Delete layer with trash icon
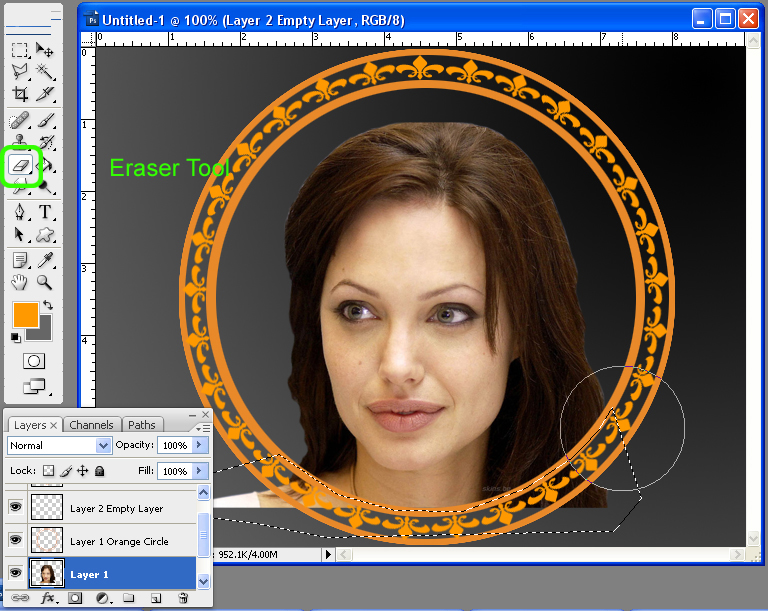768x611 pixels. (x=183, y=598)
